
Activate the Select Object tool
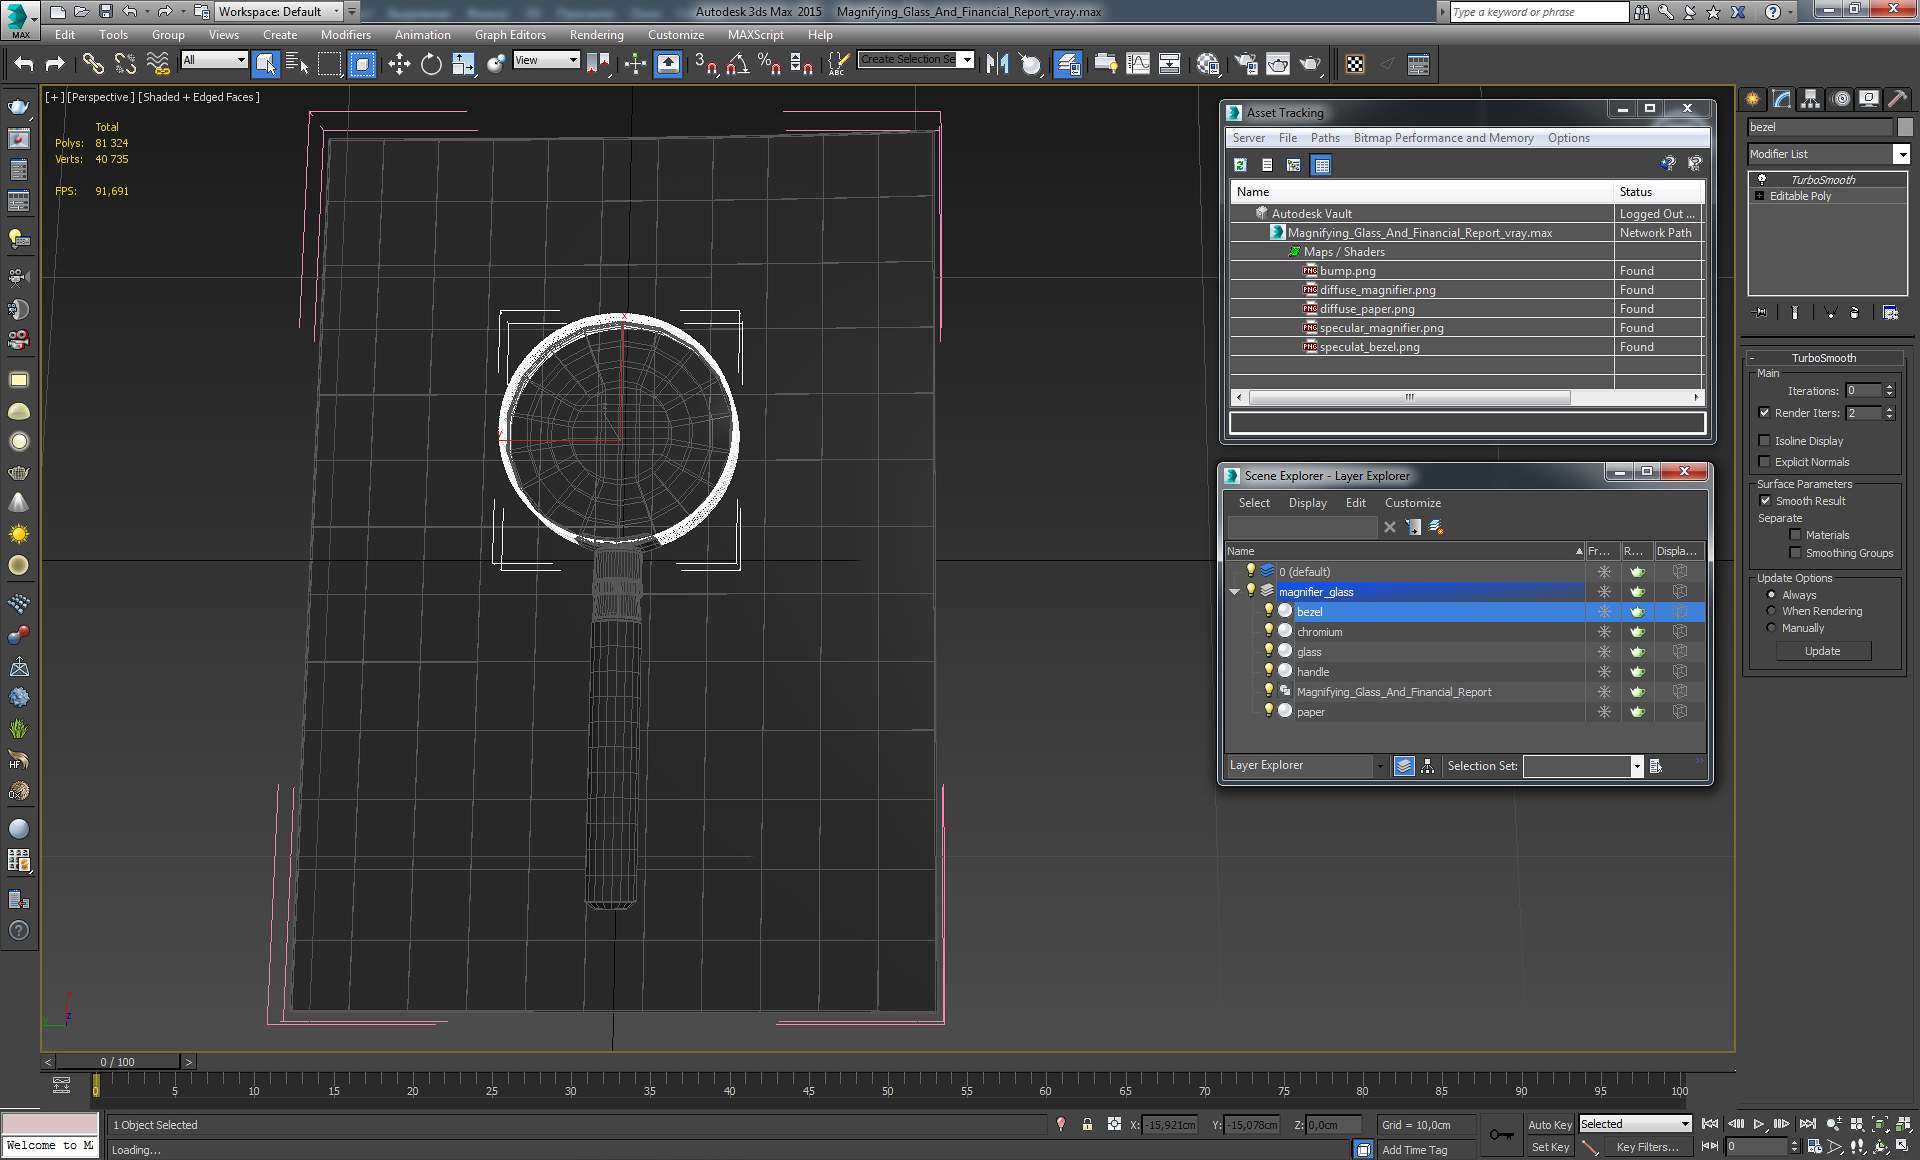[x=265, y=64]
